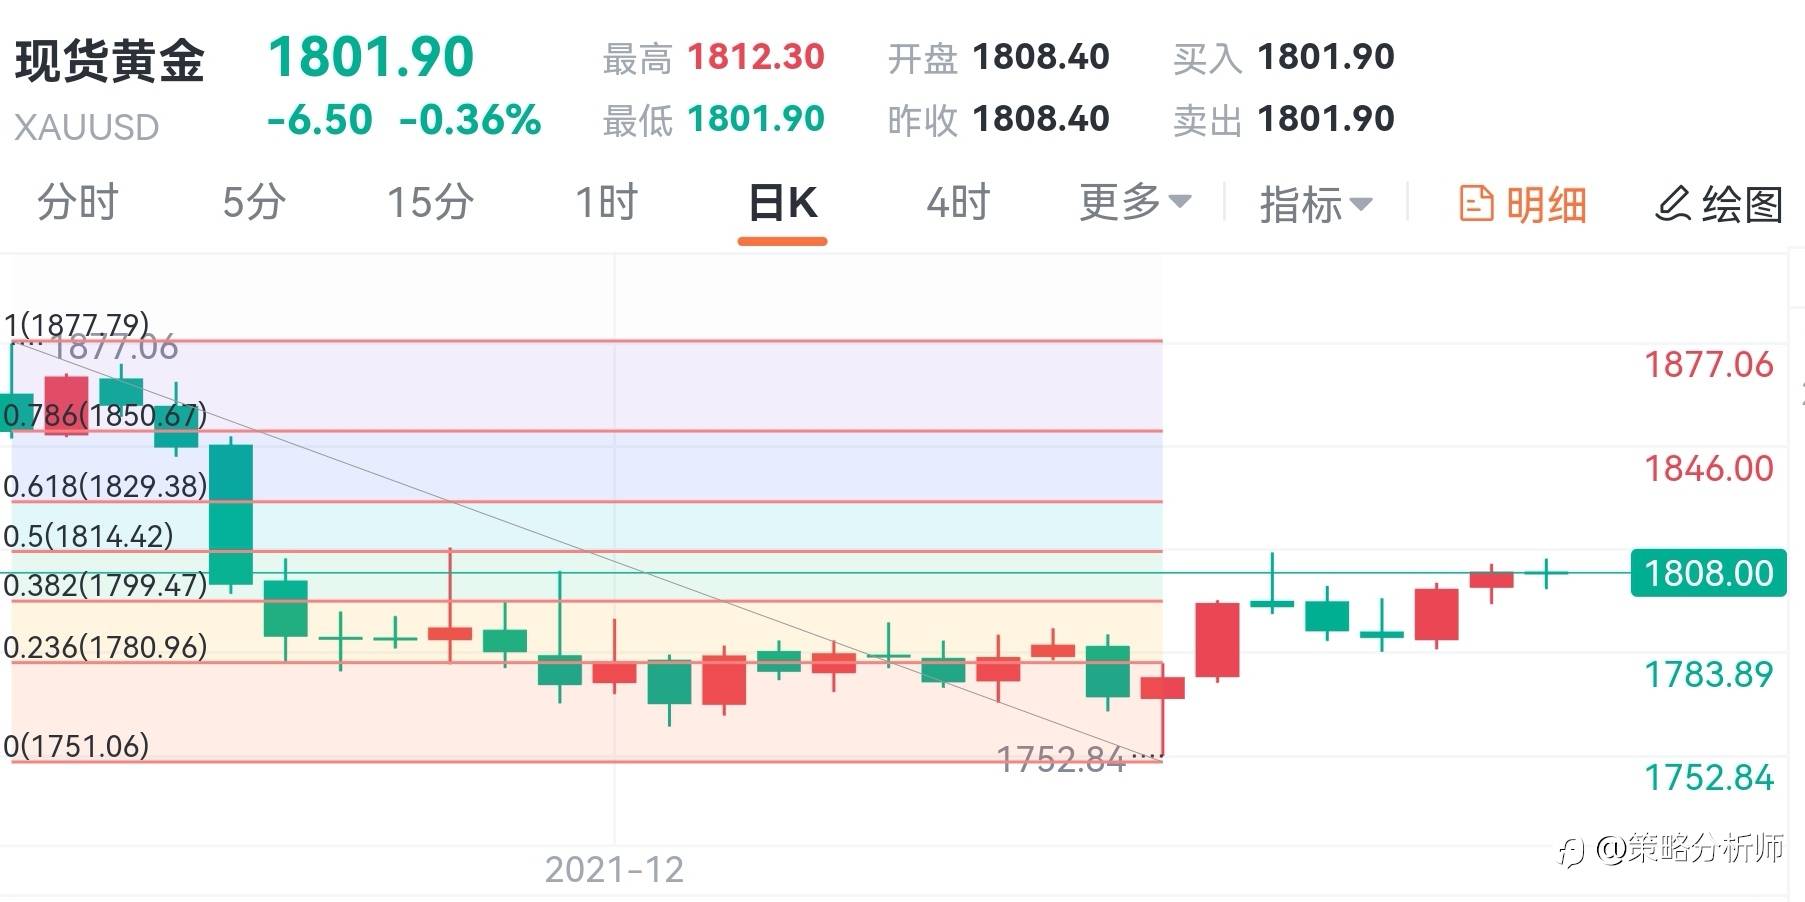Click the 2021-12 date axis marker
The image size is (1805, 902).
(x=614, y=870)
